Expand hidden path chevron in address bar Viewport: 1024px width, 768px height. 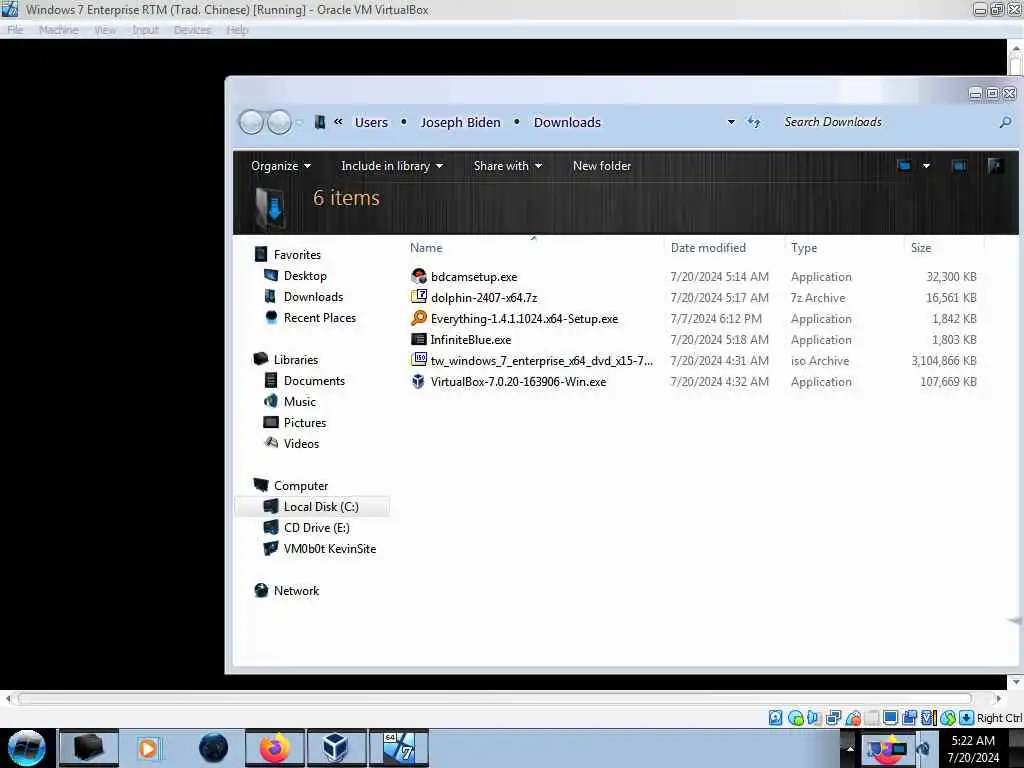click(338, 121)
